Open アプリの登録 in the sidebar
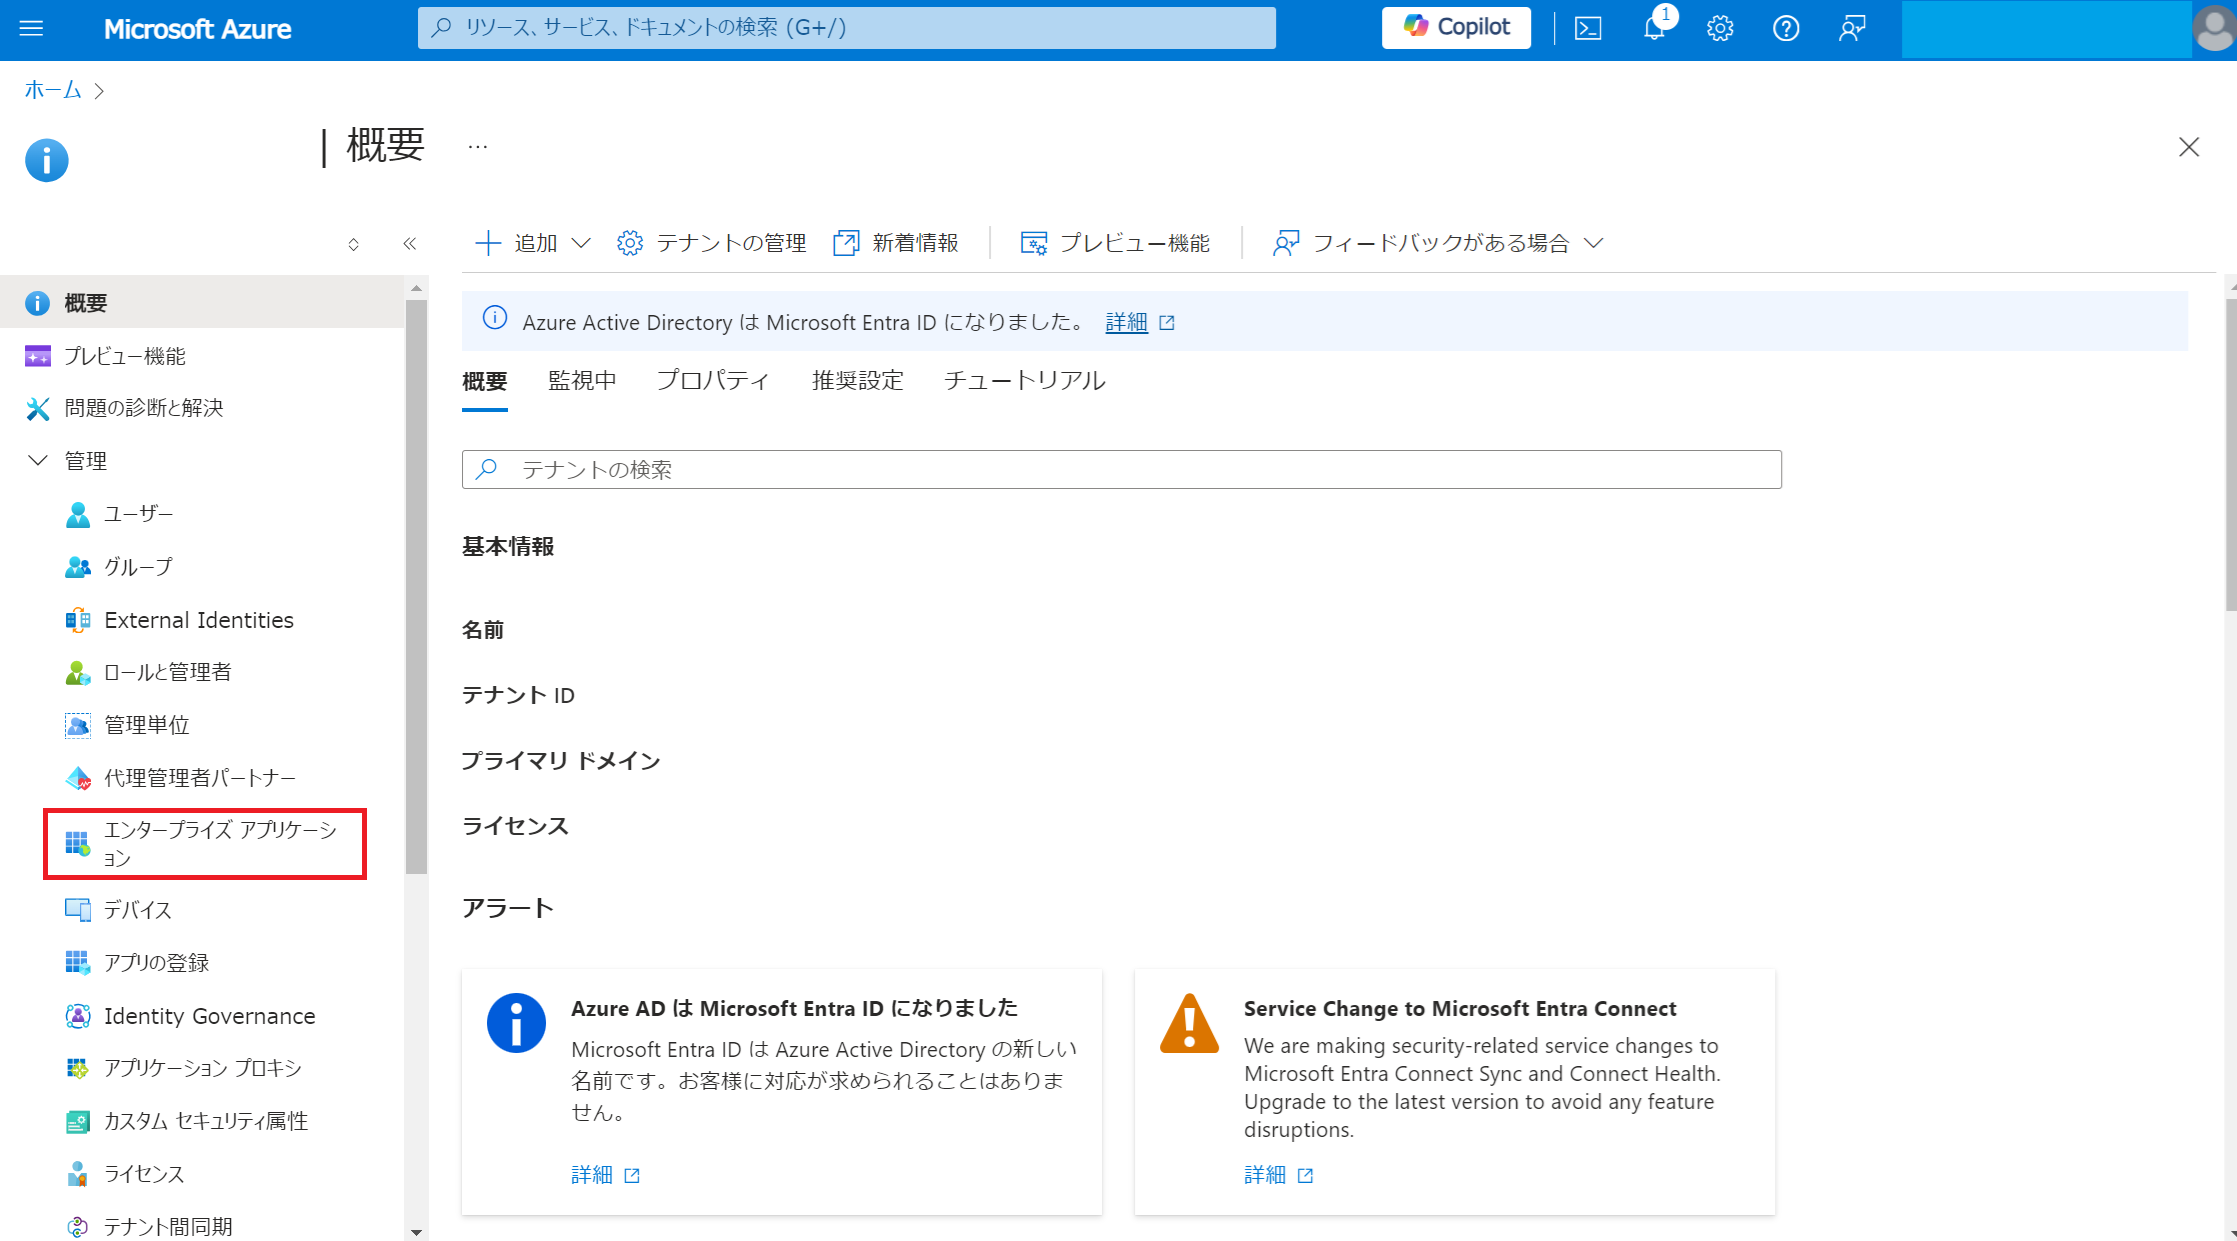2237x1241 pixels. (156, 962)
